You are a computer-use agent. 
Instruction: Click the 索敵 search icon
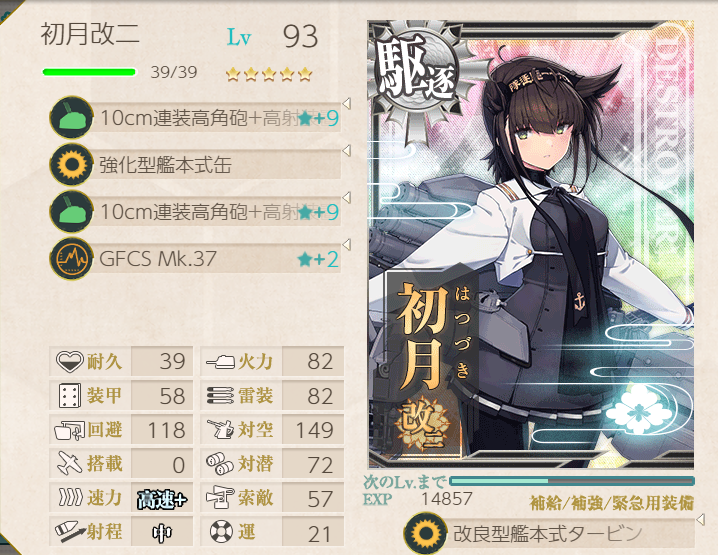220,498
